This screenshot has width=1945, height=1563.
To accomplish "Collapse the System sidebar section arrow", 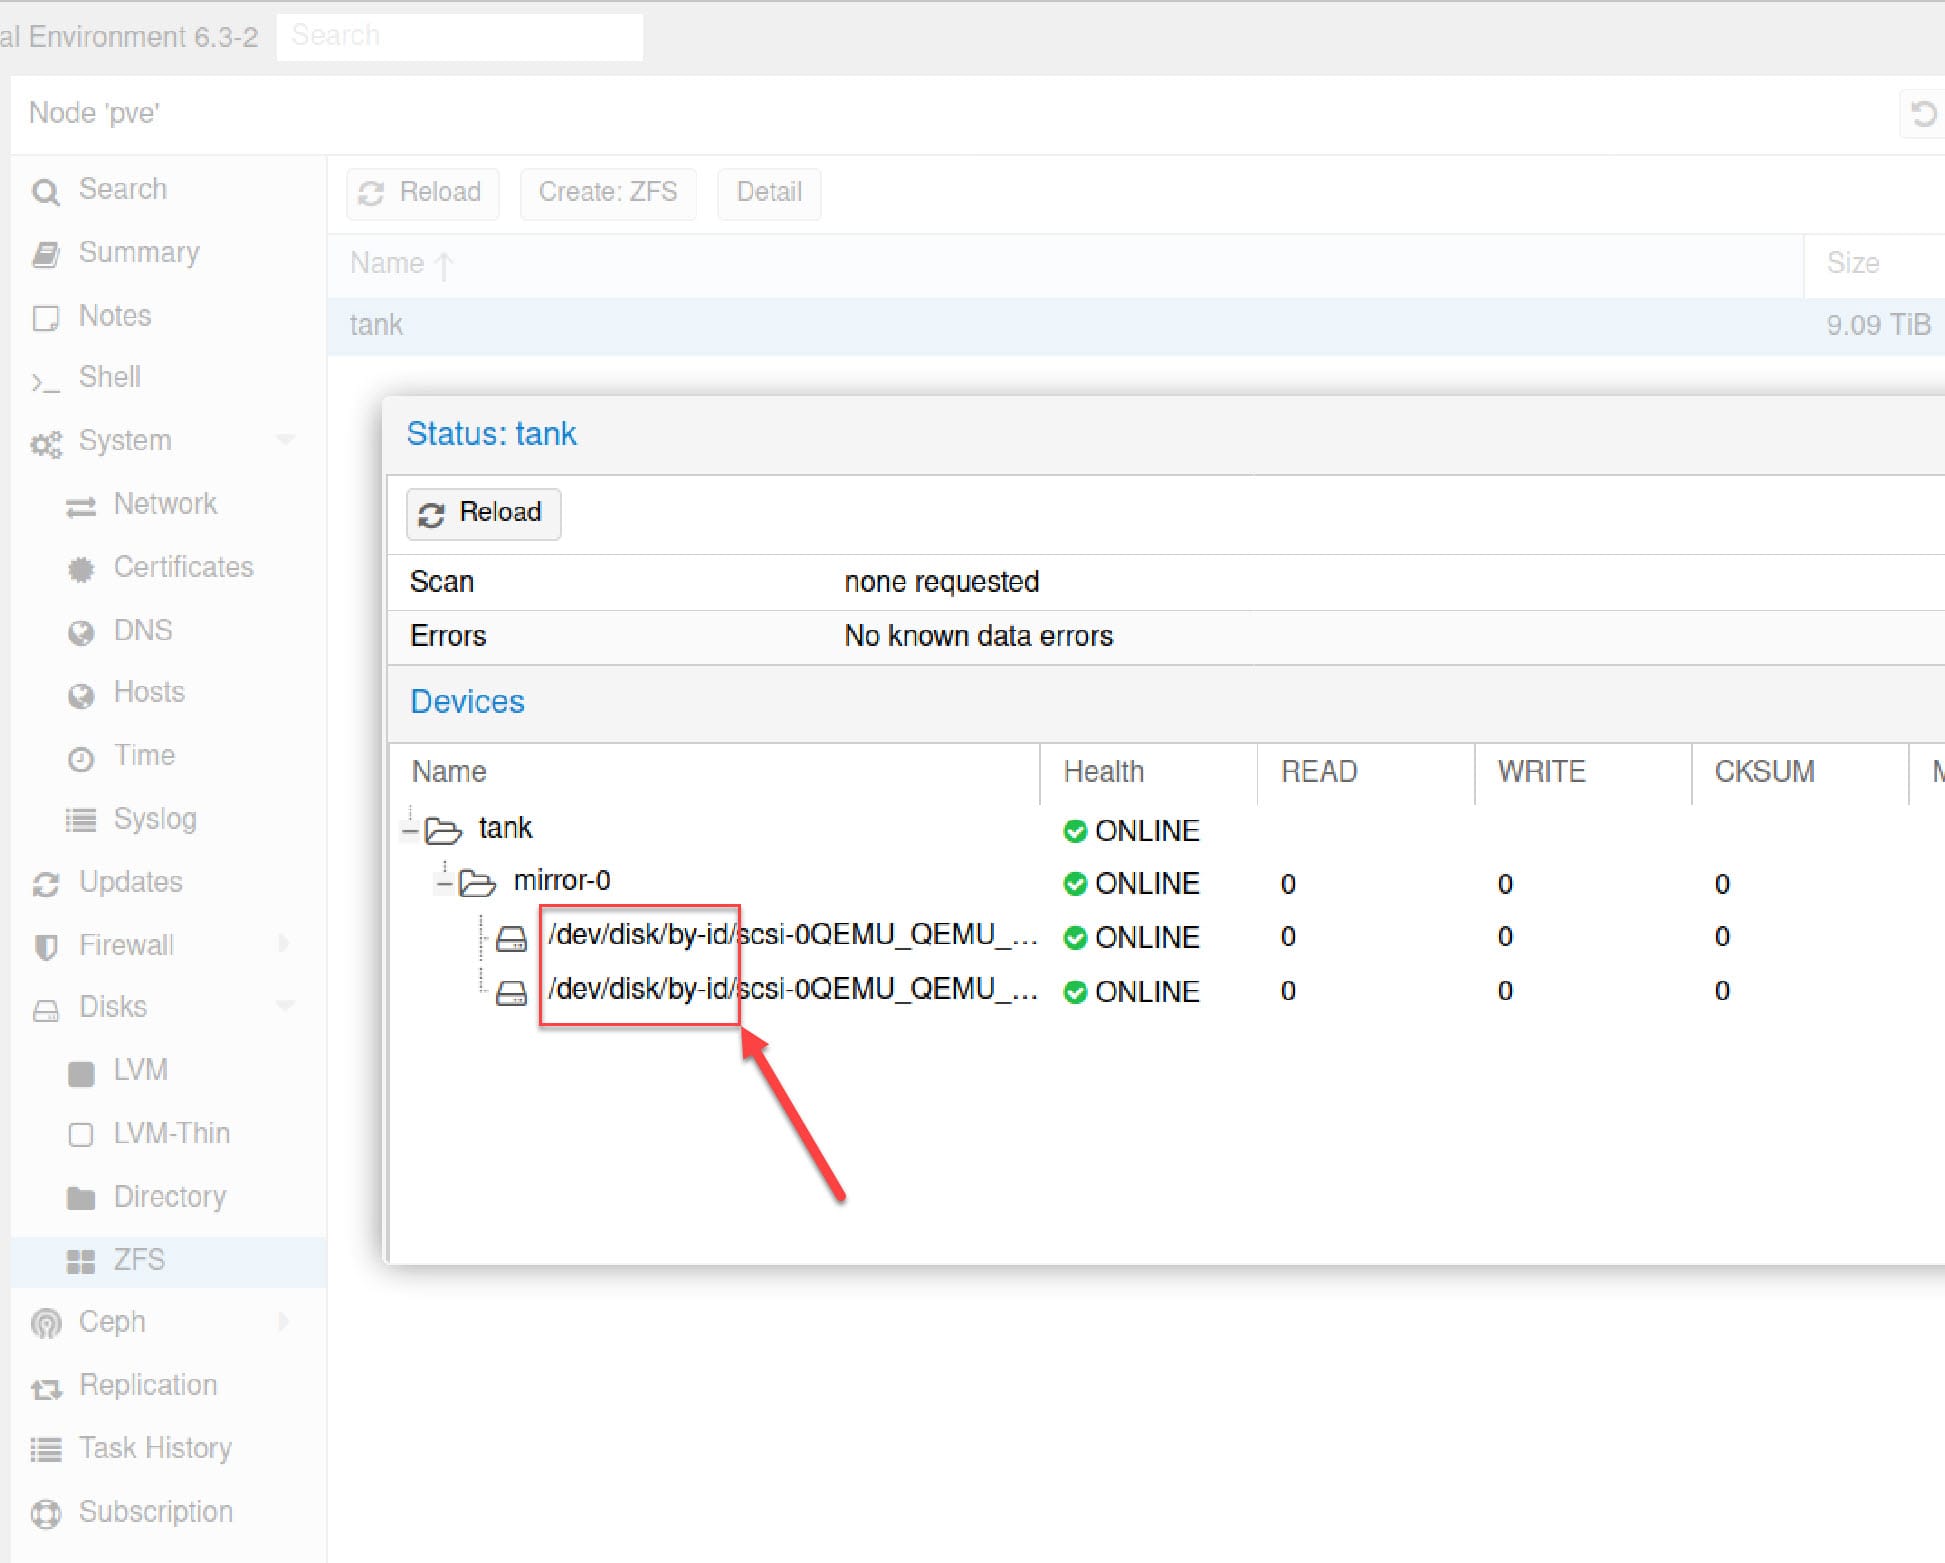I will [x=286, y=440].
